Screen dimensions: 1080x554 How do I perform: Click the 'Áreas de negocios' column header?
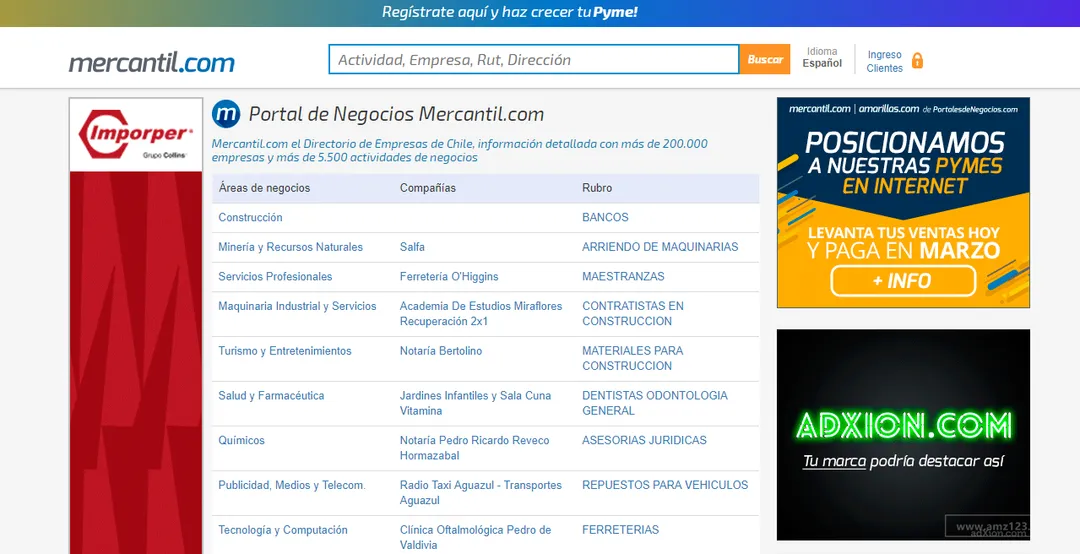point(264,188)
